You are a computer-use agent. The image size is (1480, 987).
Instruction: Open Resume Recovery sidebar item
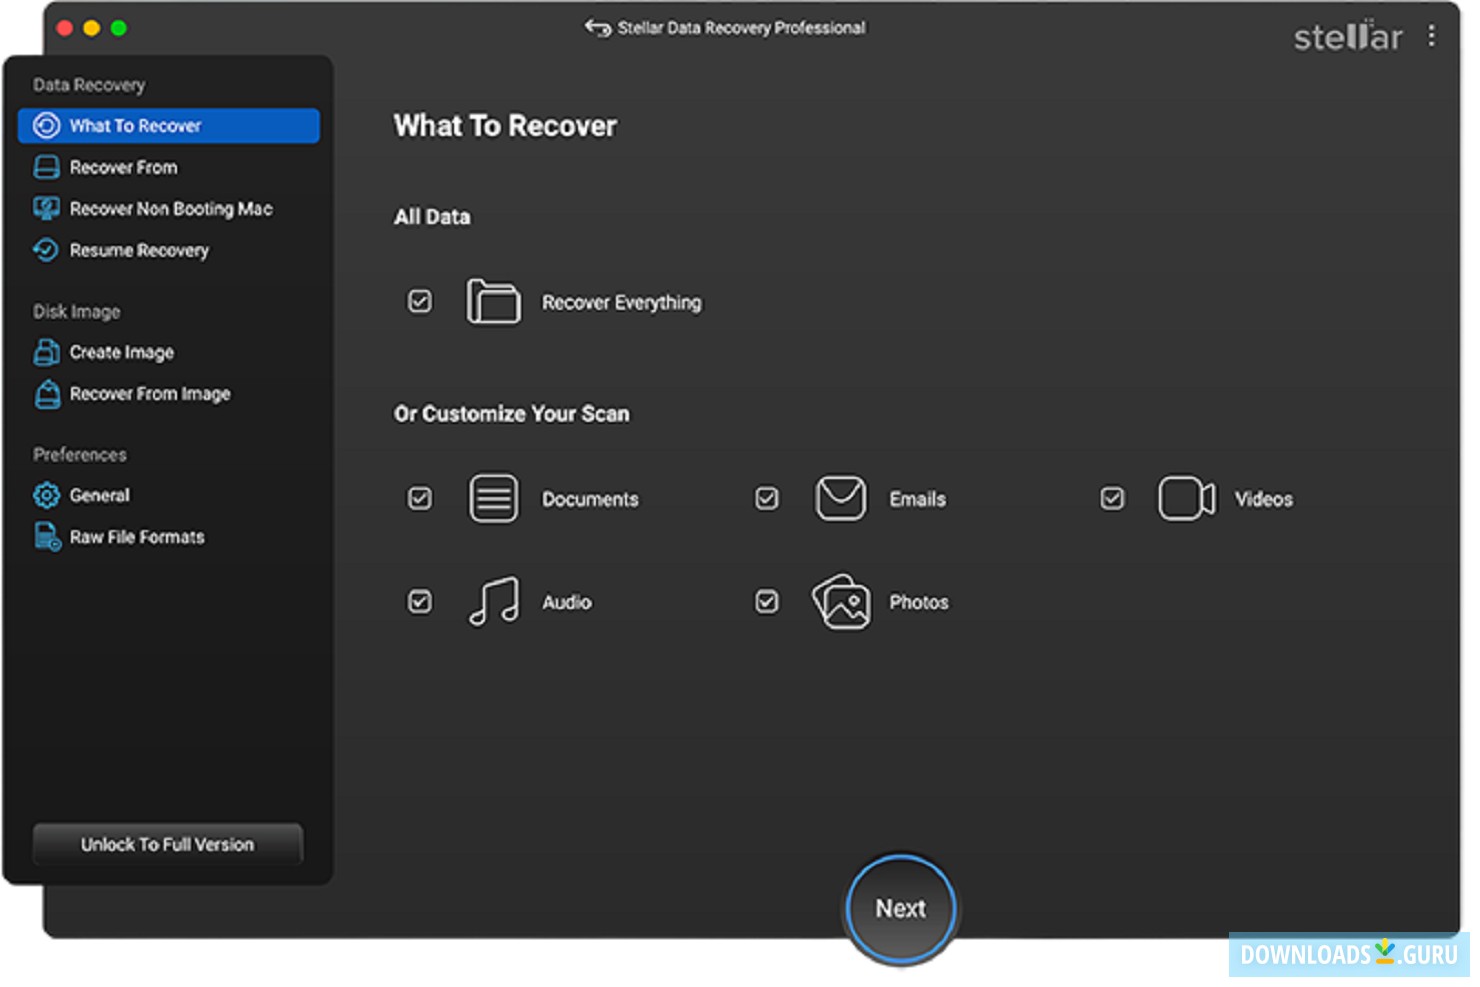[x=139, y=250]
